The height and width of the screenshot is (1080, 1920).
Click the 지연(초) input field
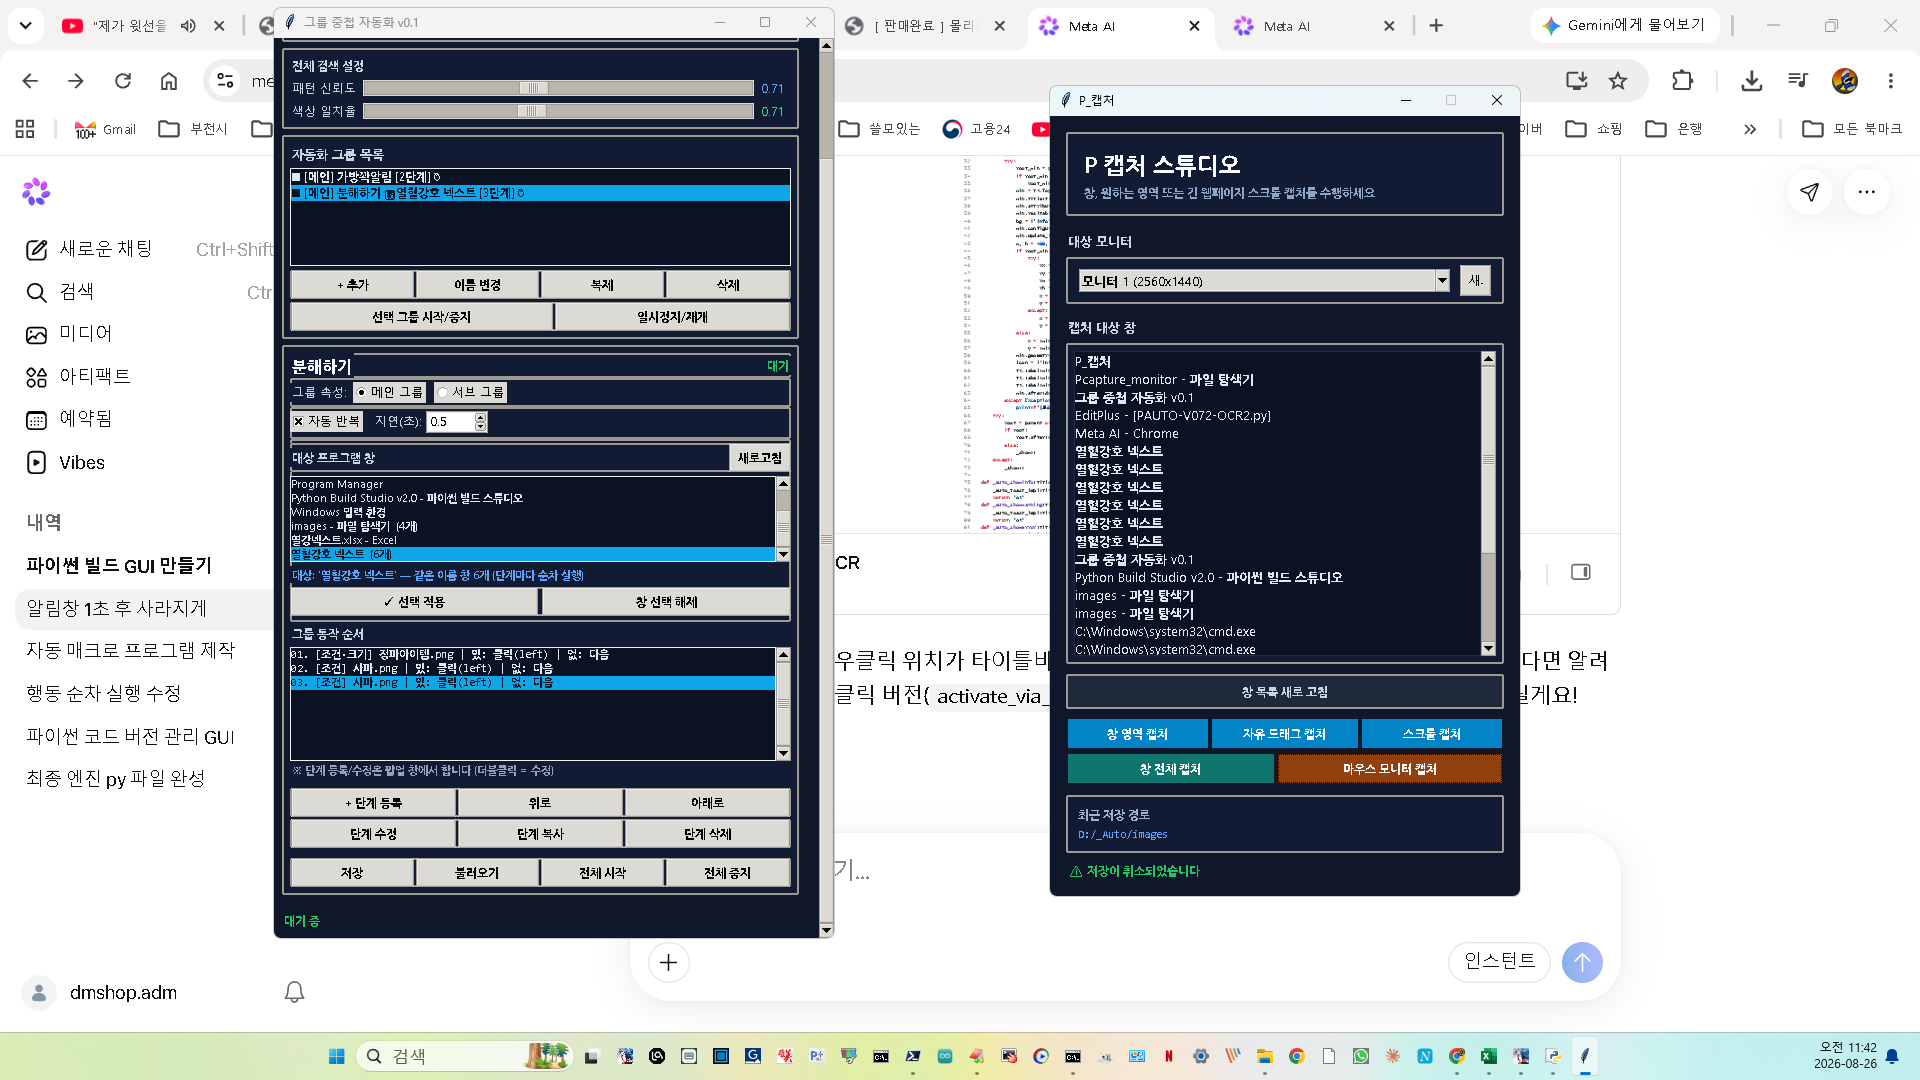coord(451,422)
